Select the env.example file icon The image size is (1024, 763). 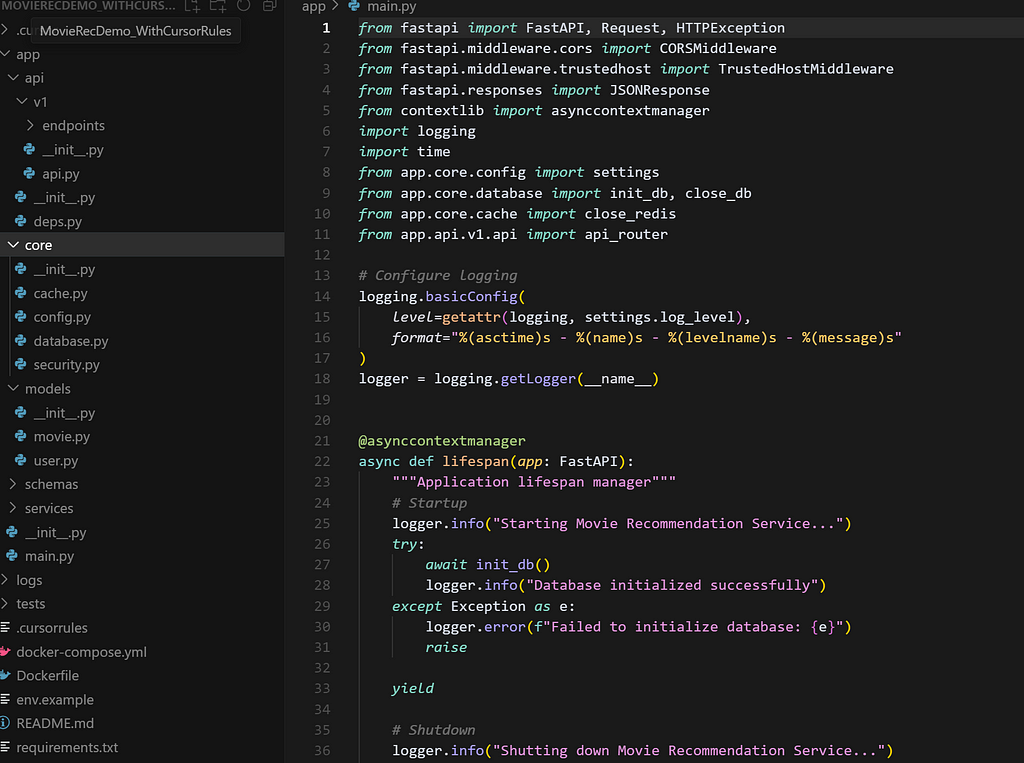5,700
